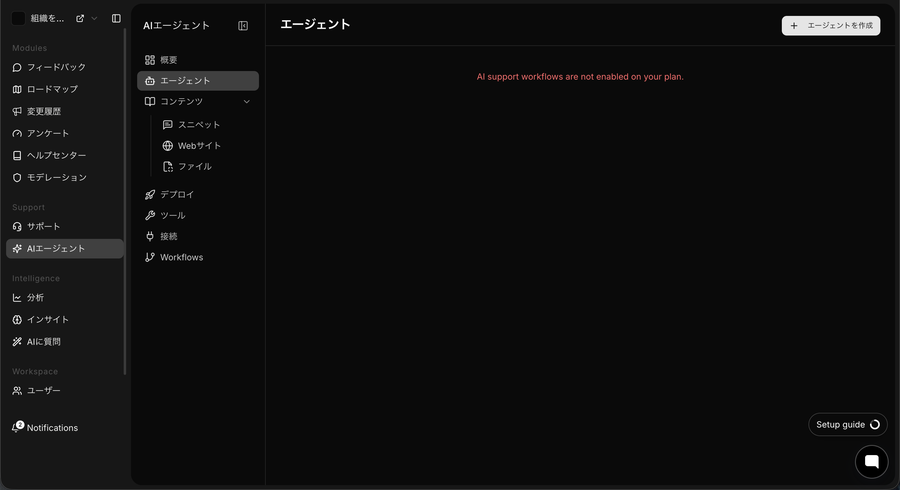Click the plan error message text
The width and height of the screenshot is (900, 490).
click(x=580, y=77)
